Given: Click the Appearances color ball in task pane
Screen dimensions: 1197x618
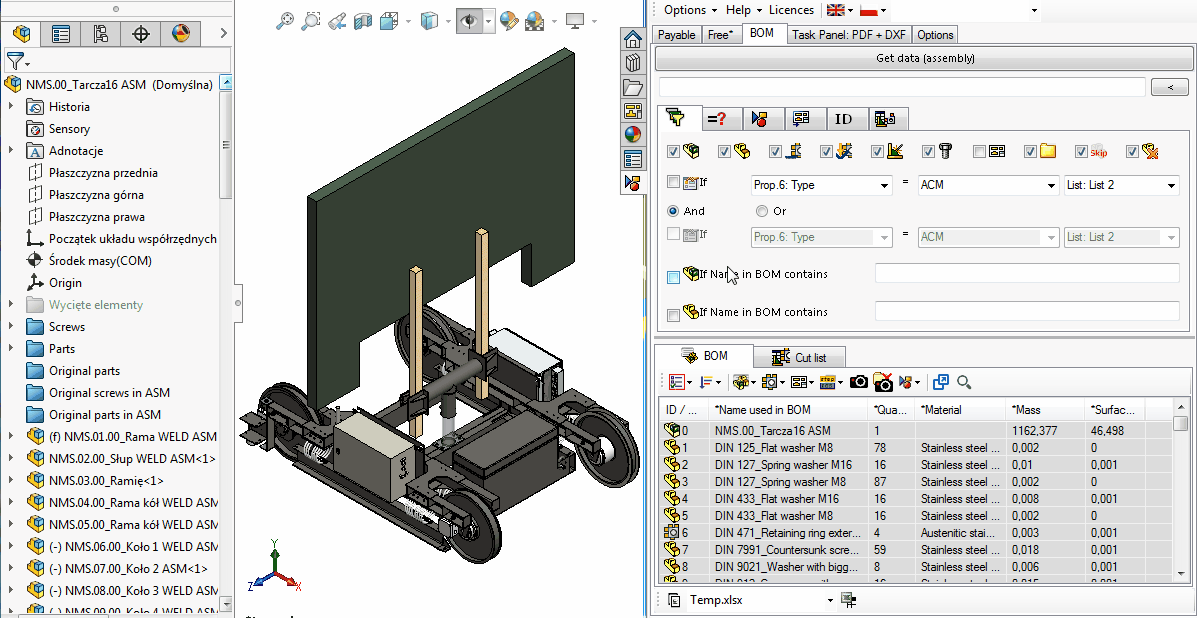Looking at the screenshot, I should pyautogui.click(x=632, y=135).
